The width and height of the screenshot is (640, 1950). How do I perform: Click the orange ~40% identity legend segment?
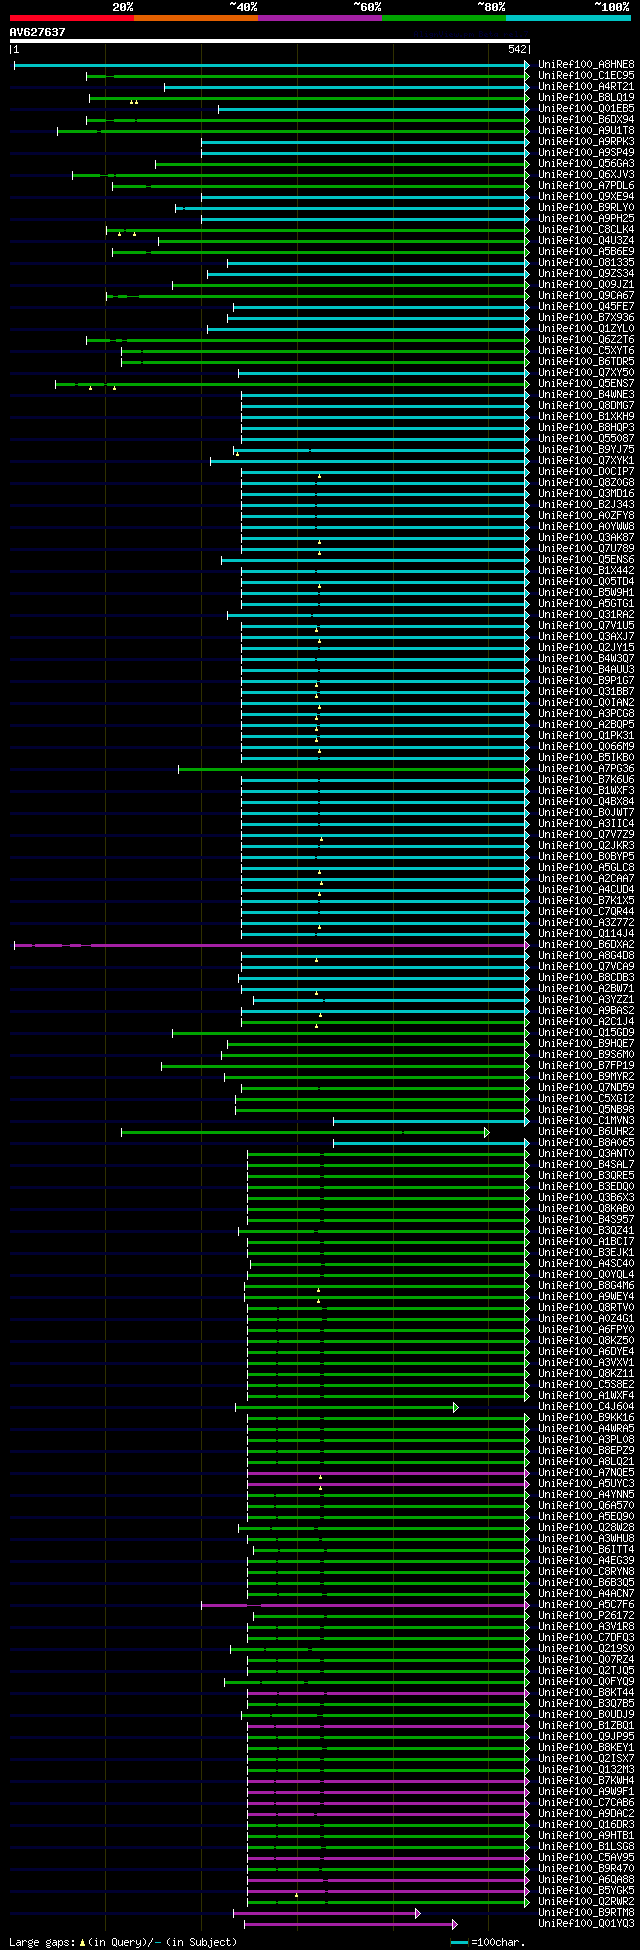coord(195,18)
